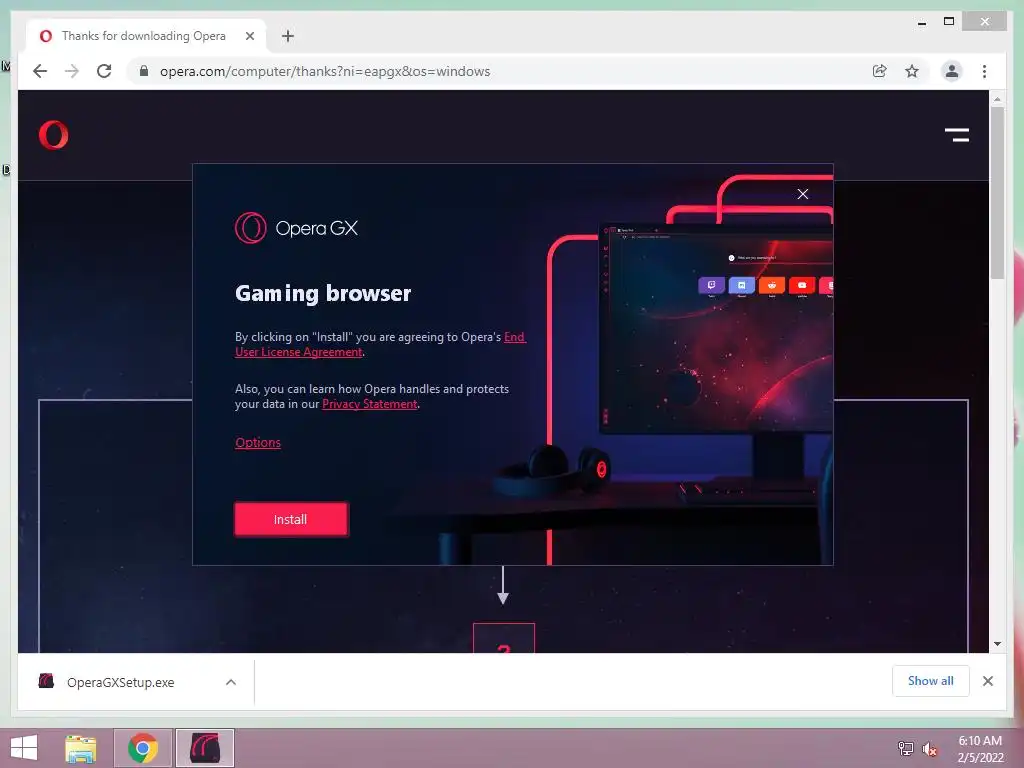Click the Opera GX logo in installer
Viewport: 1024px width, 768px height.
click(296, 228)
